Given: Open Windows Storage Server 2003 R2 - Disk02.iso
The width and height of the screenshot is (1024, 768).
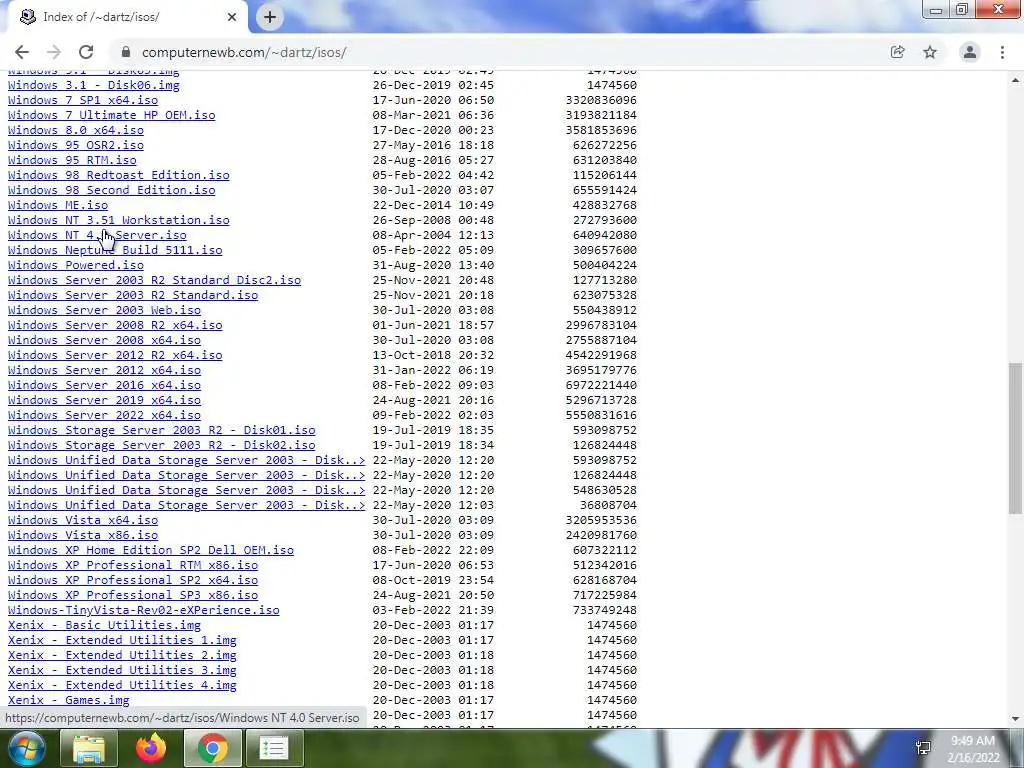Looking at the screenshot, I should coord(161,445).
